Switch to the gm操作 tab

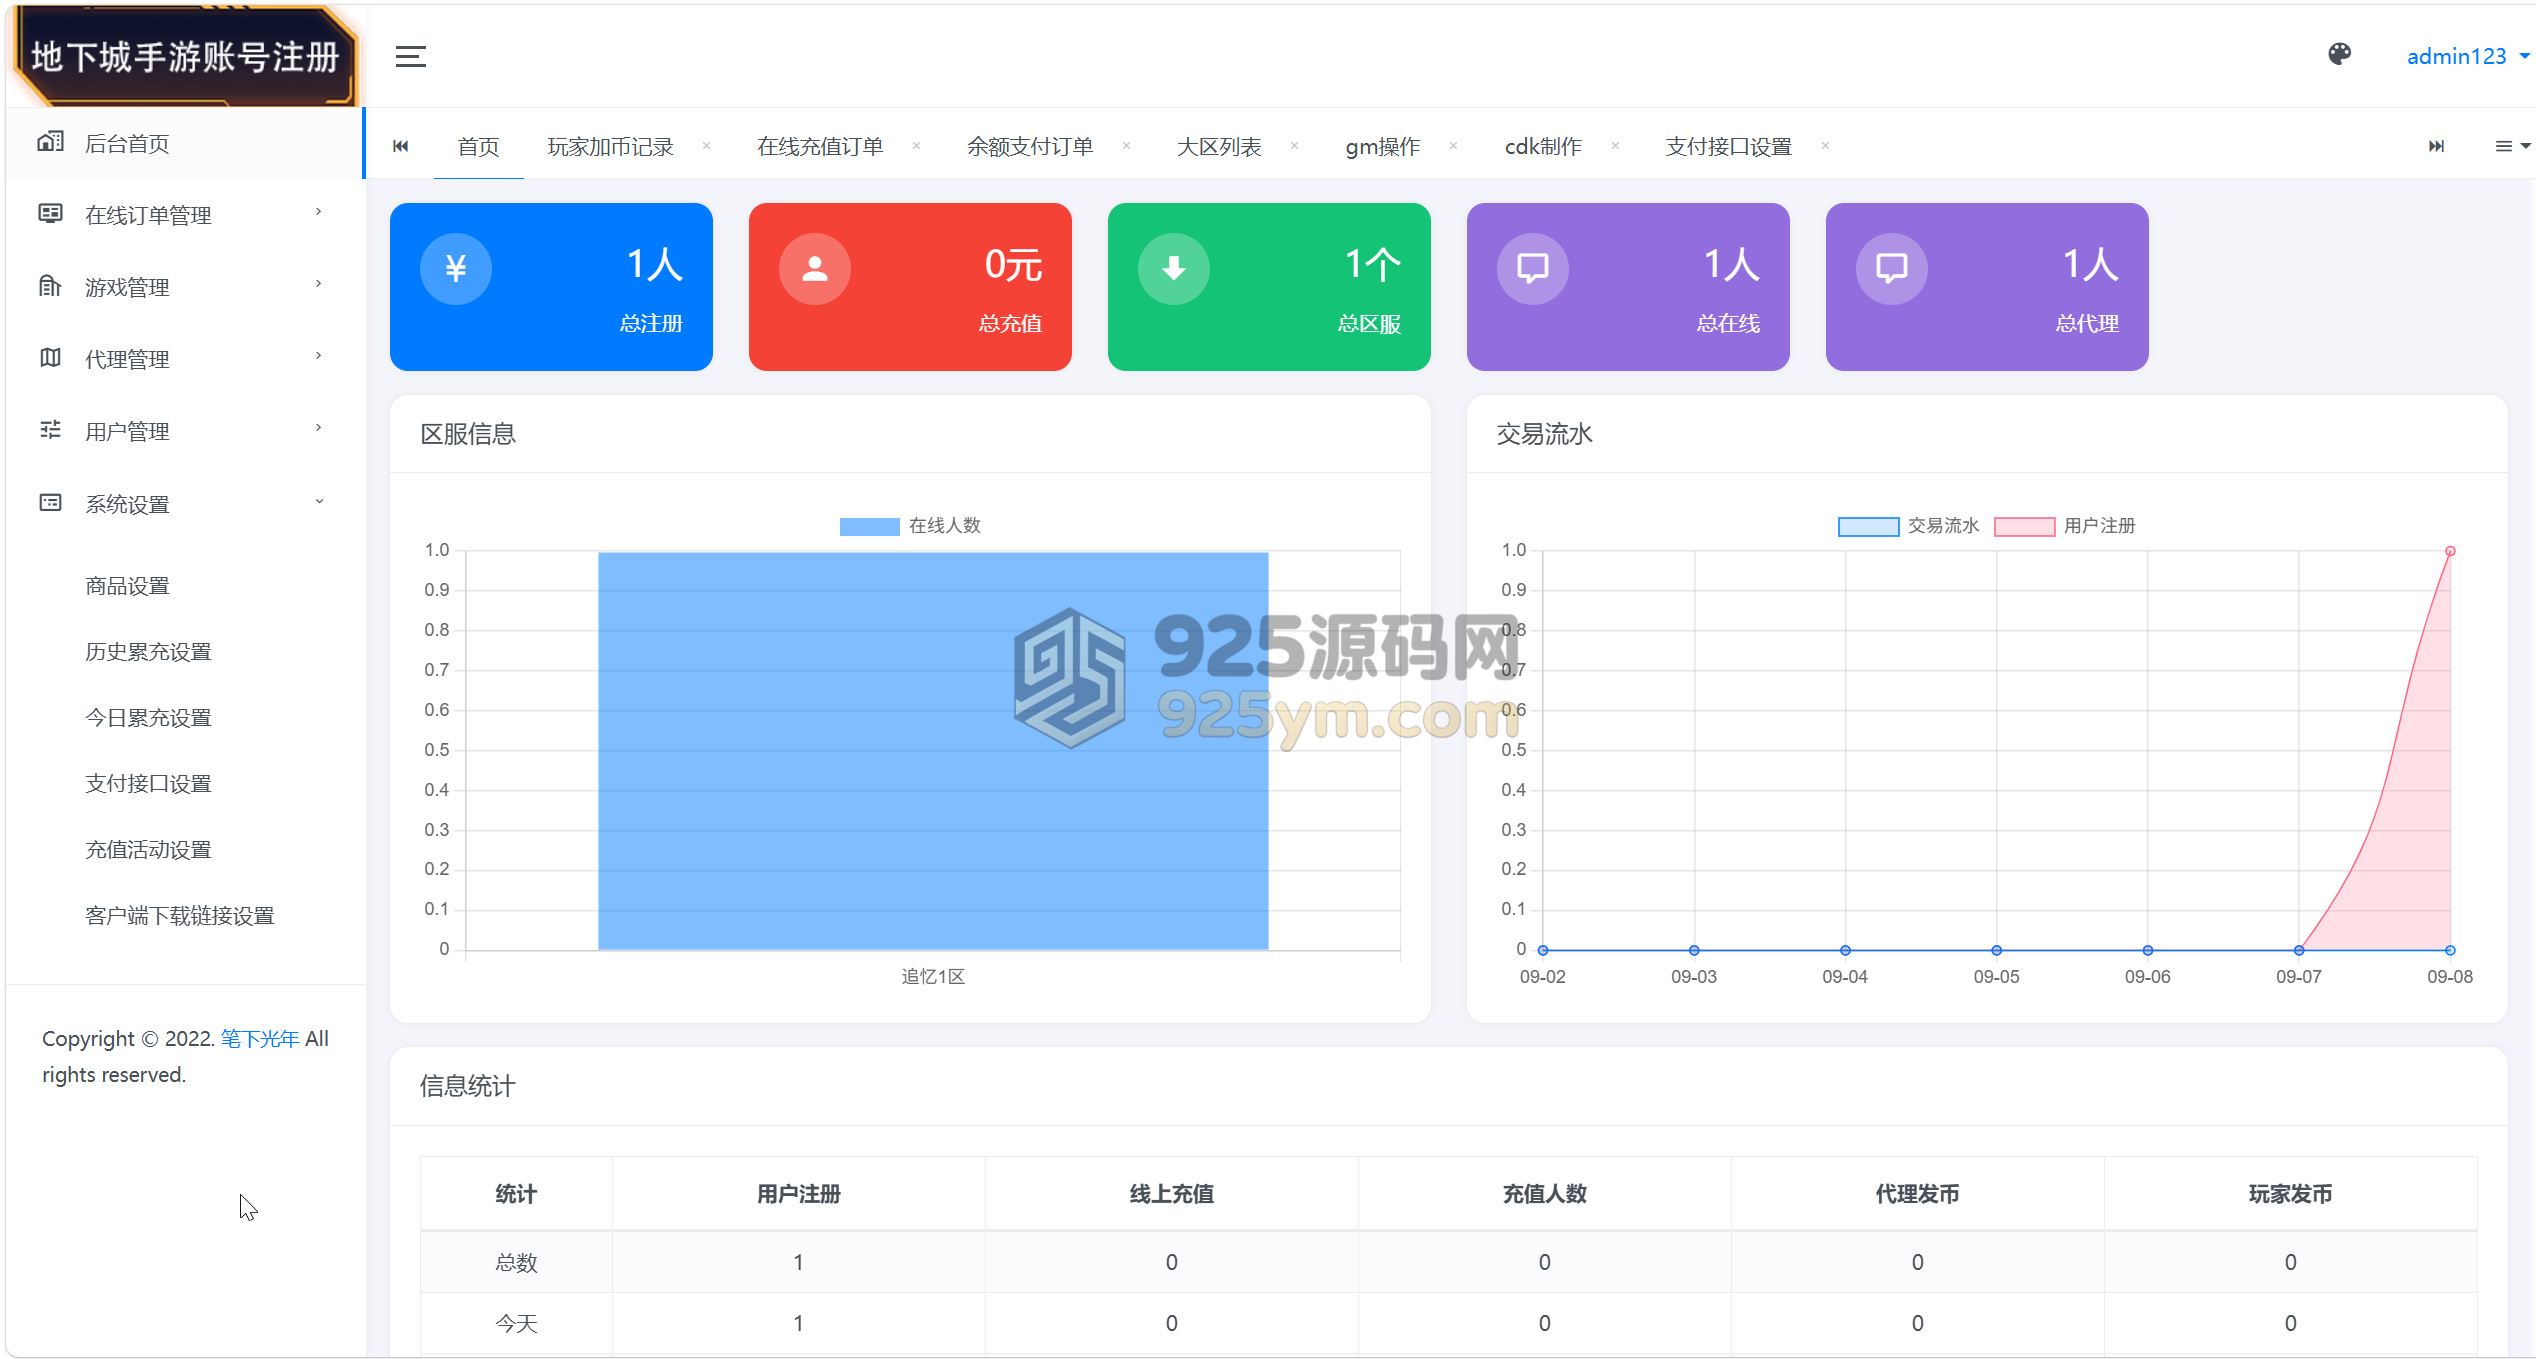point(1383,147)
